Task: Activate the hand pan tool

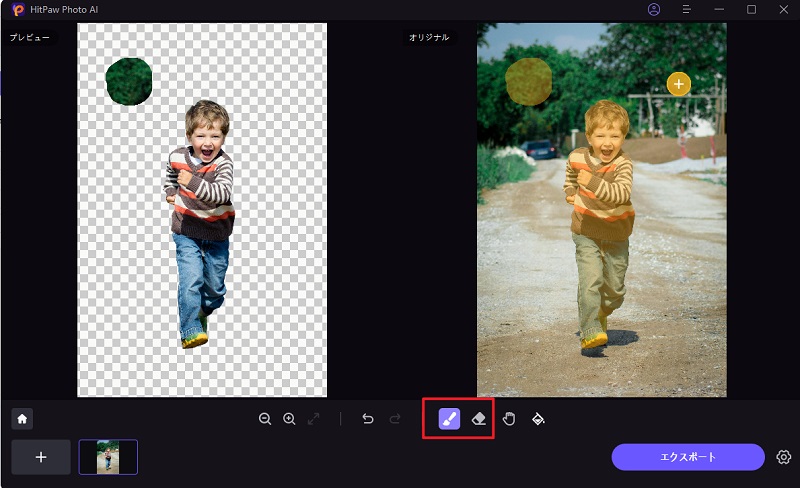Action: click(x=509, y=419)
